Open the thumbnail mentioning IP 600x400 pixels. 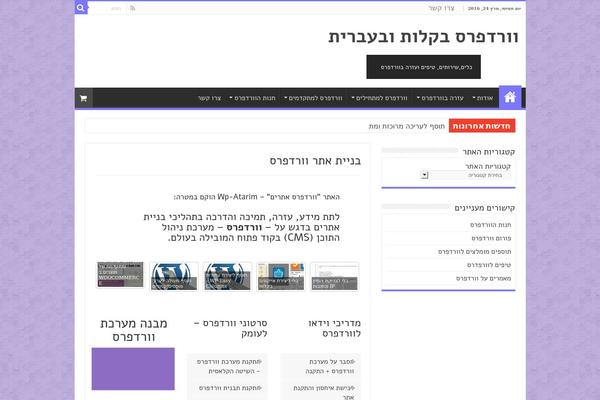click(x=335, y=276)
